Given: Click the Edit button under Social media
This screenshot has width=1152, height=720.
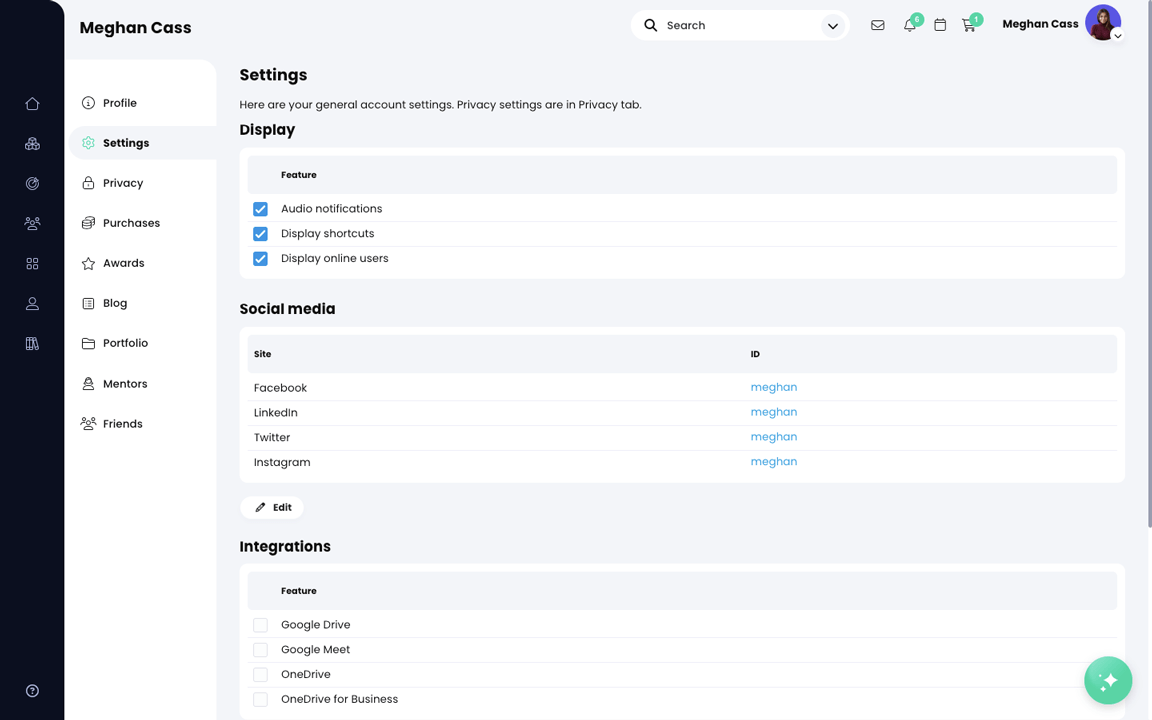Looking at the screenshot, I should (x=271, y=507).
